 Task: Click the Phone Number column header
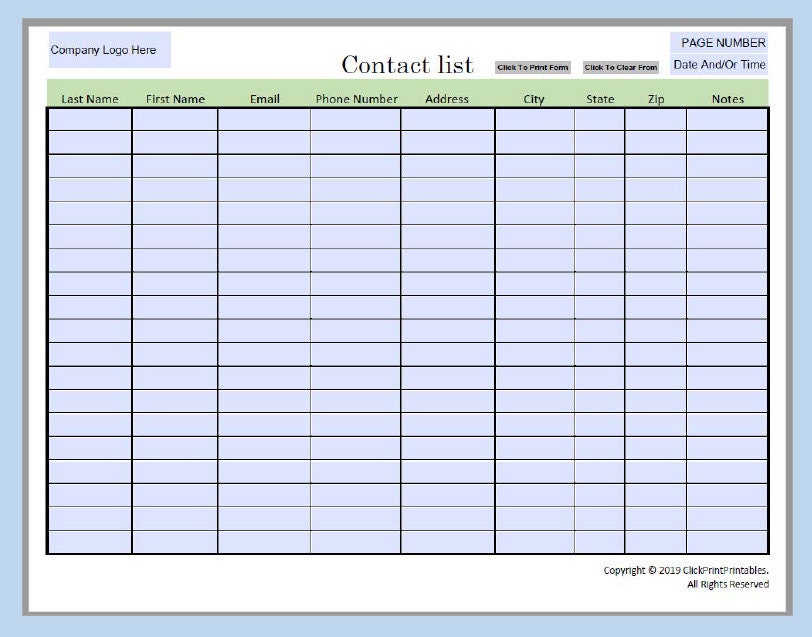356,99
